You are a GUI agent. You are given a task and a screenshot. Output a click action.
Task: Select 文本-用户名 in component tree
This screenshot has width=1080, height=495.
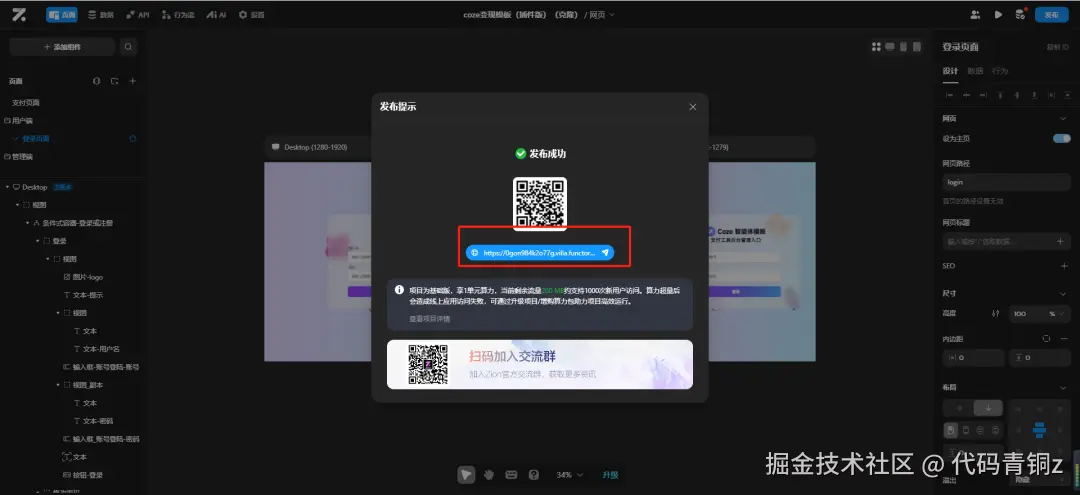tap(96, 349)
